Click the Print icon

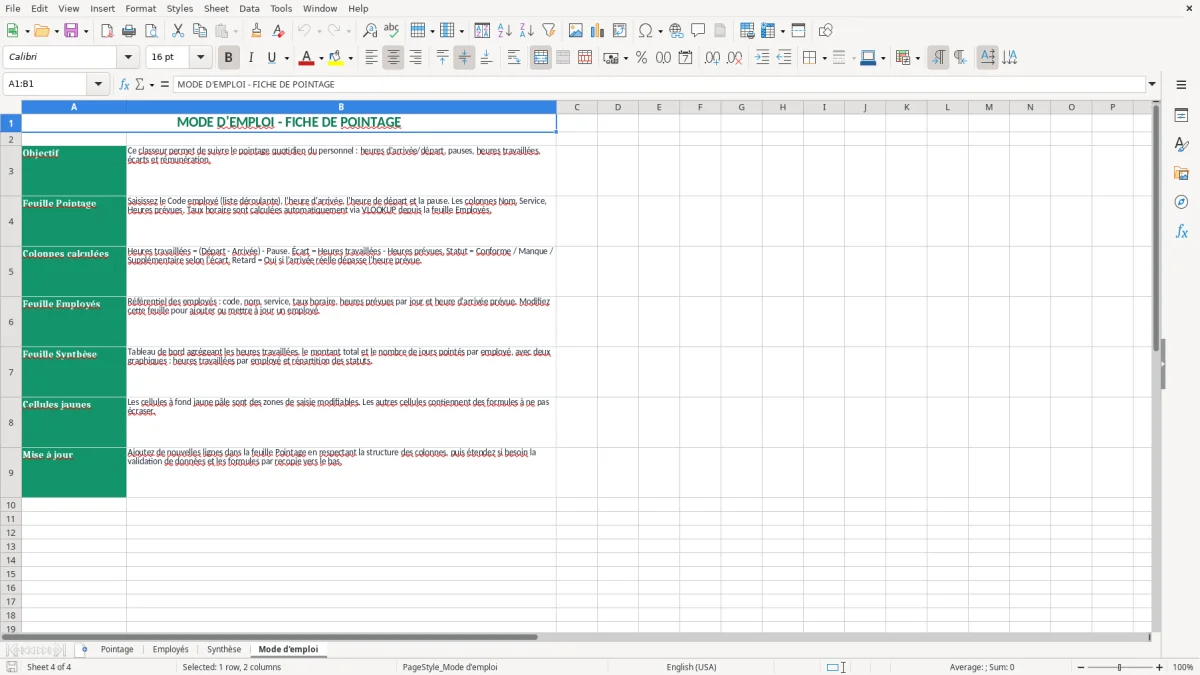[x=129, y=31]
